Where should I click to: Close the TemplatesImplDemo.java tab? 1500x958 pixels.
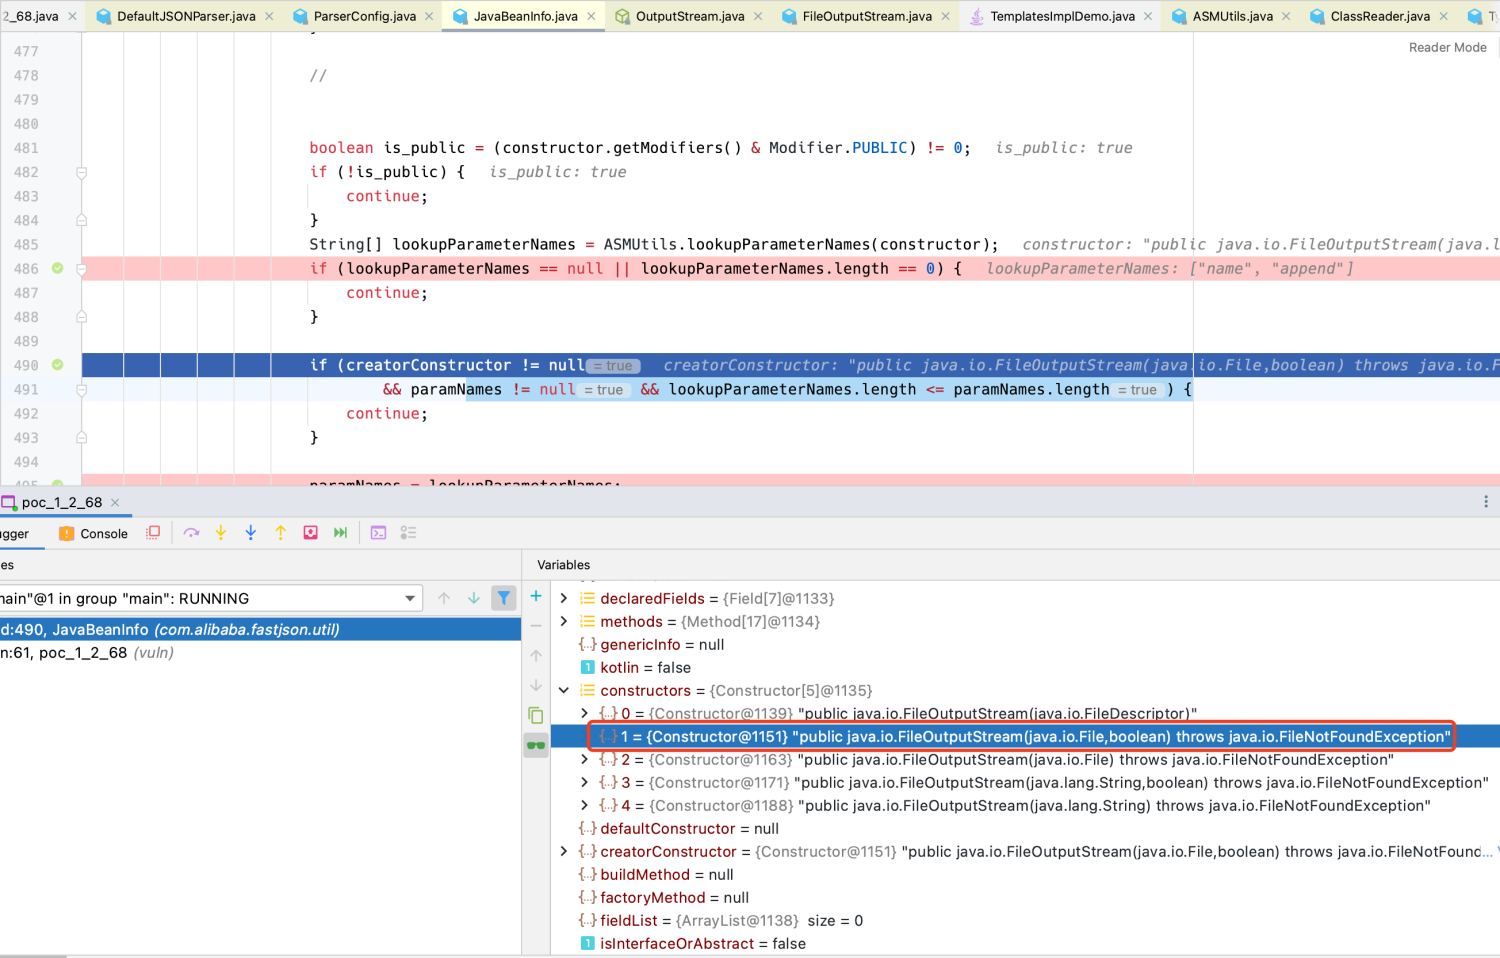point(1148,16)
